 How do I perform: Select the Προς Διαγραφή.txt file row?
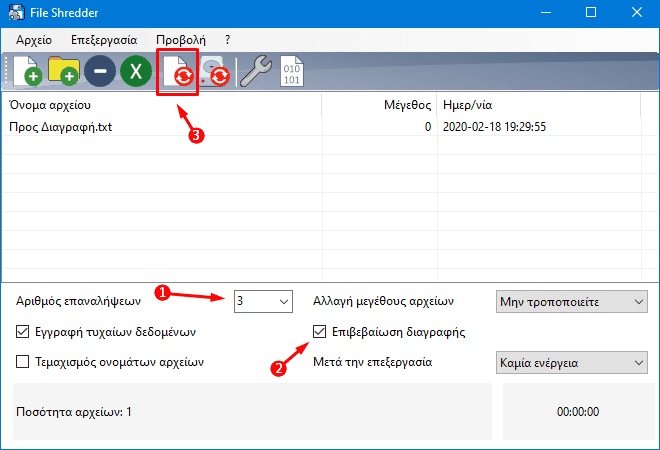point(322,127)
